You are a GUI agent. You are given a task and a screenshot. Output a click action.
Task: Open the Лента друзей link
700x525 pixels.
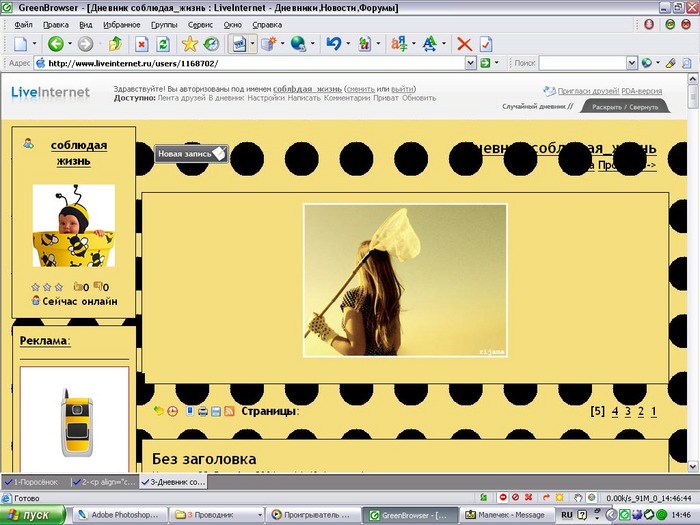pyautogui.click(x=181, y=98)
